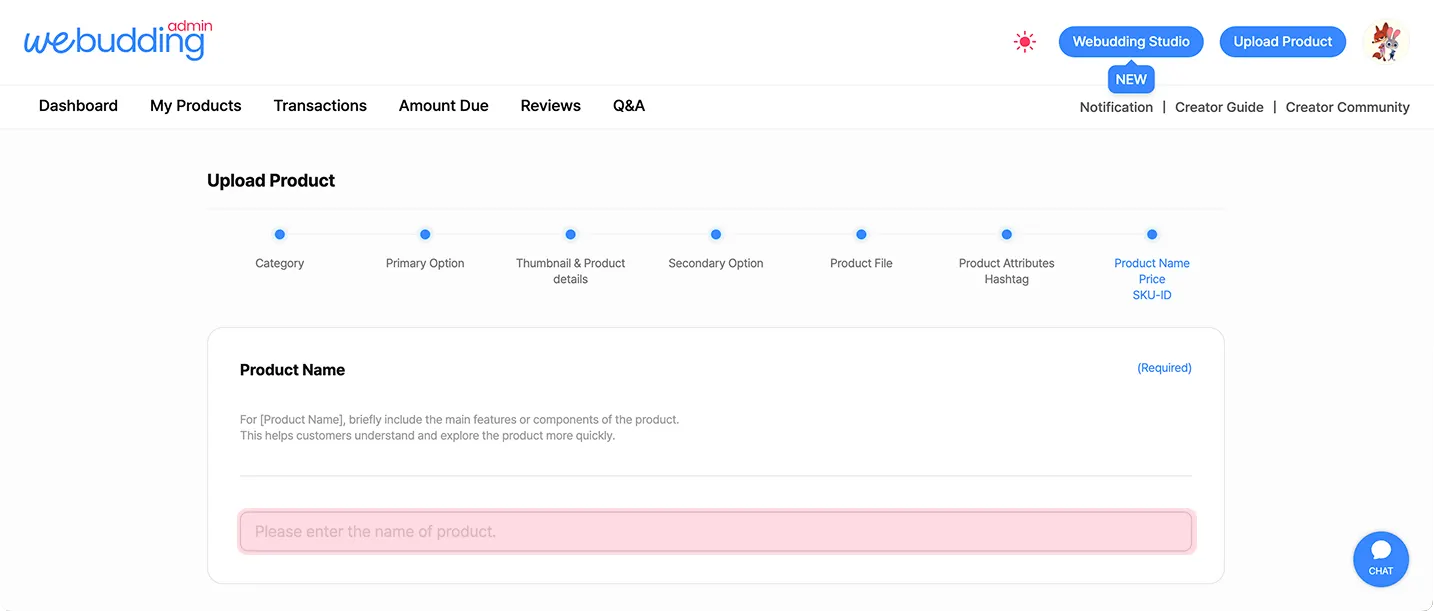Open the Reviews menu item

pos(550,106)
